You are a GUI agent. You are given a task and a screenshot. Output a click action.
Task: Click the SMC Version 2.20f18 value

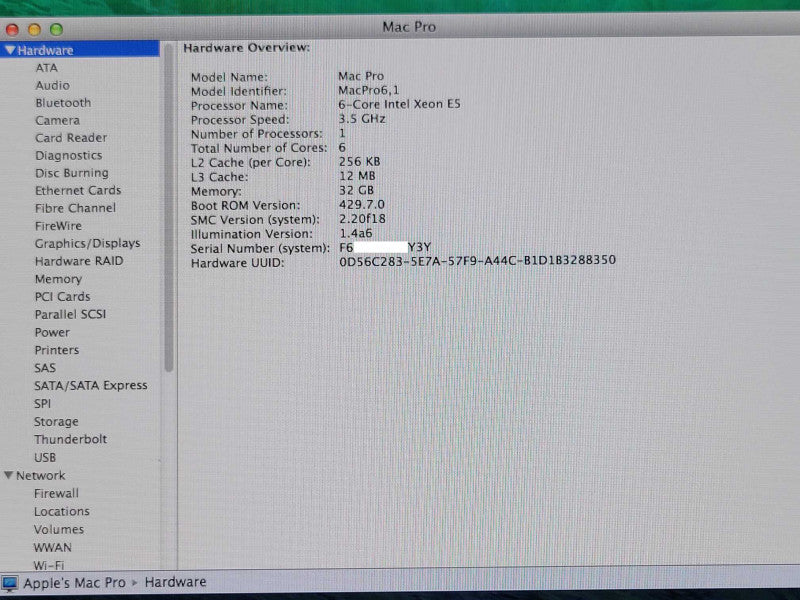click(362, 219)
